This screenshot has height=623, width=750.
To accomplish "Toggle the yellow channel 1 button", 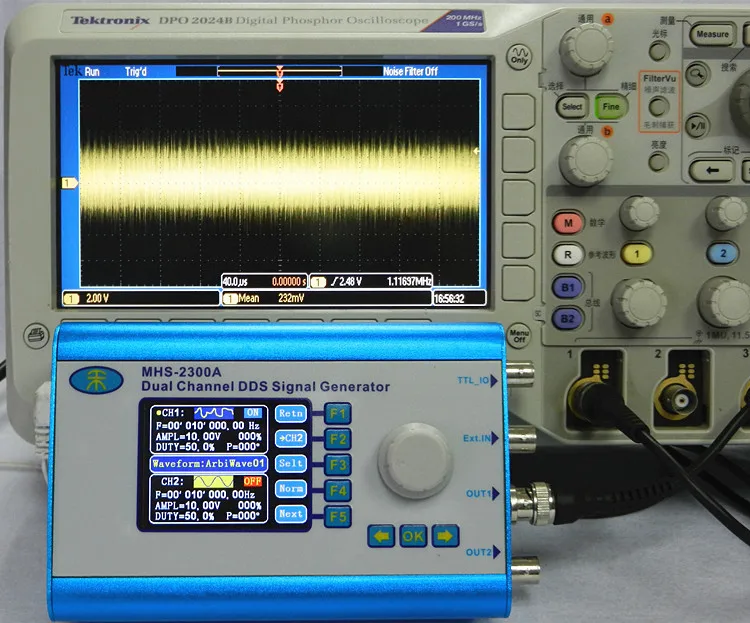I will click(637, 254).
